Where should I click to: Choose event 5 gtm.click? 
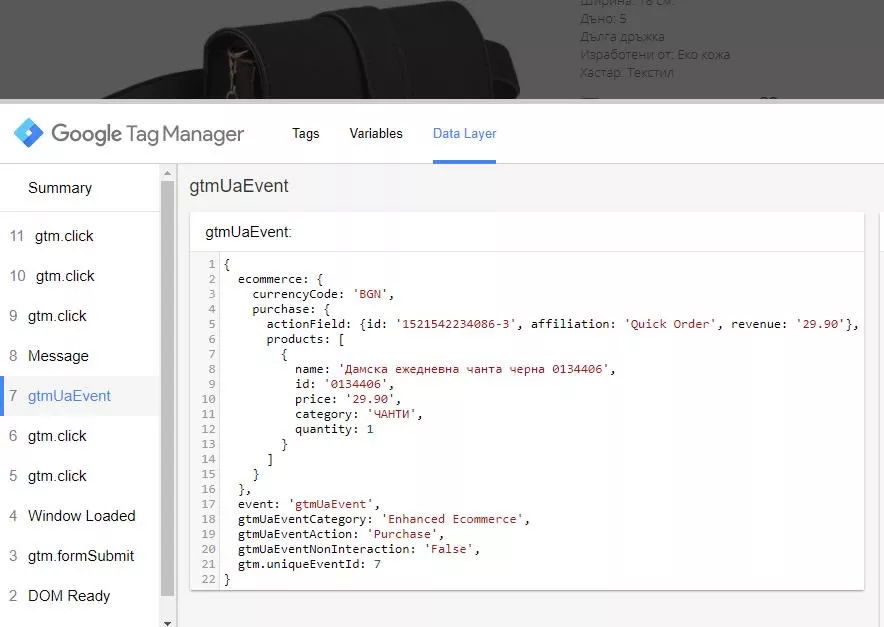(80, 476)
